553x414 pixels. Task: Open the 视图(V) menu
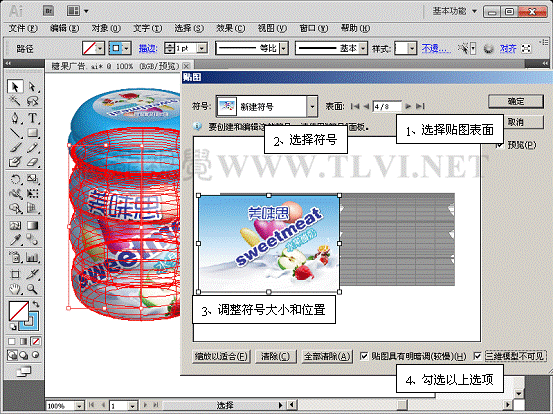pos(272,28)
